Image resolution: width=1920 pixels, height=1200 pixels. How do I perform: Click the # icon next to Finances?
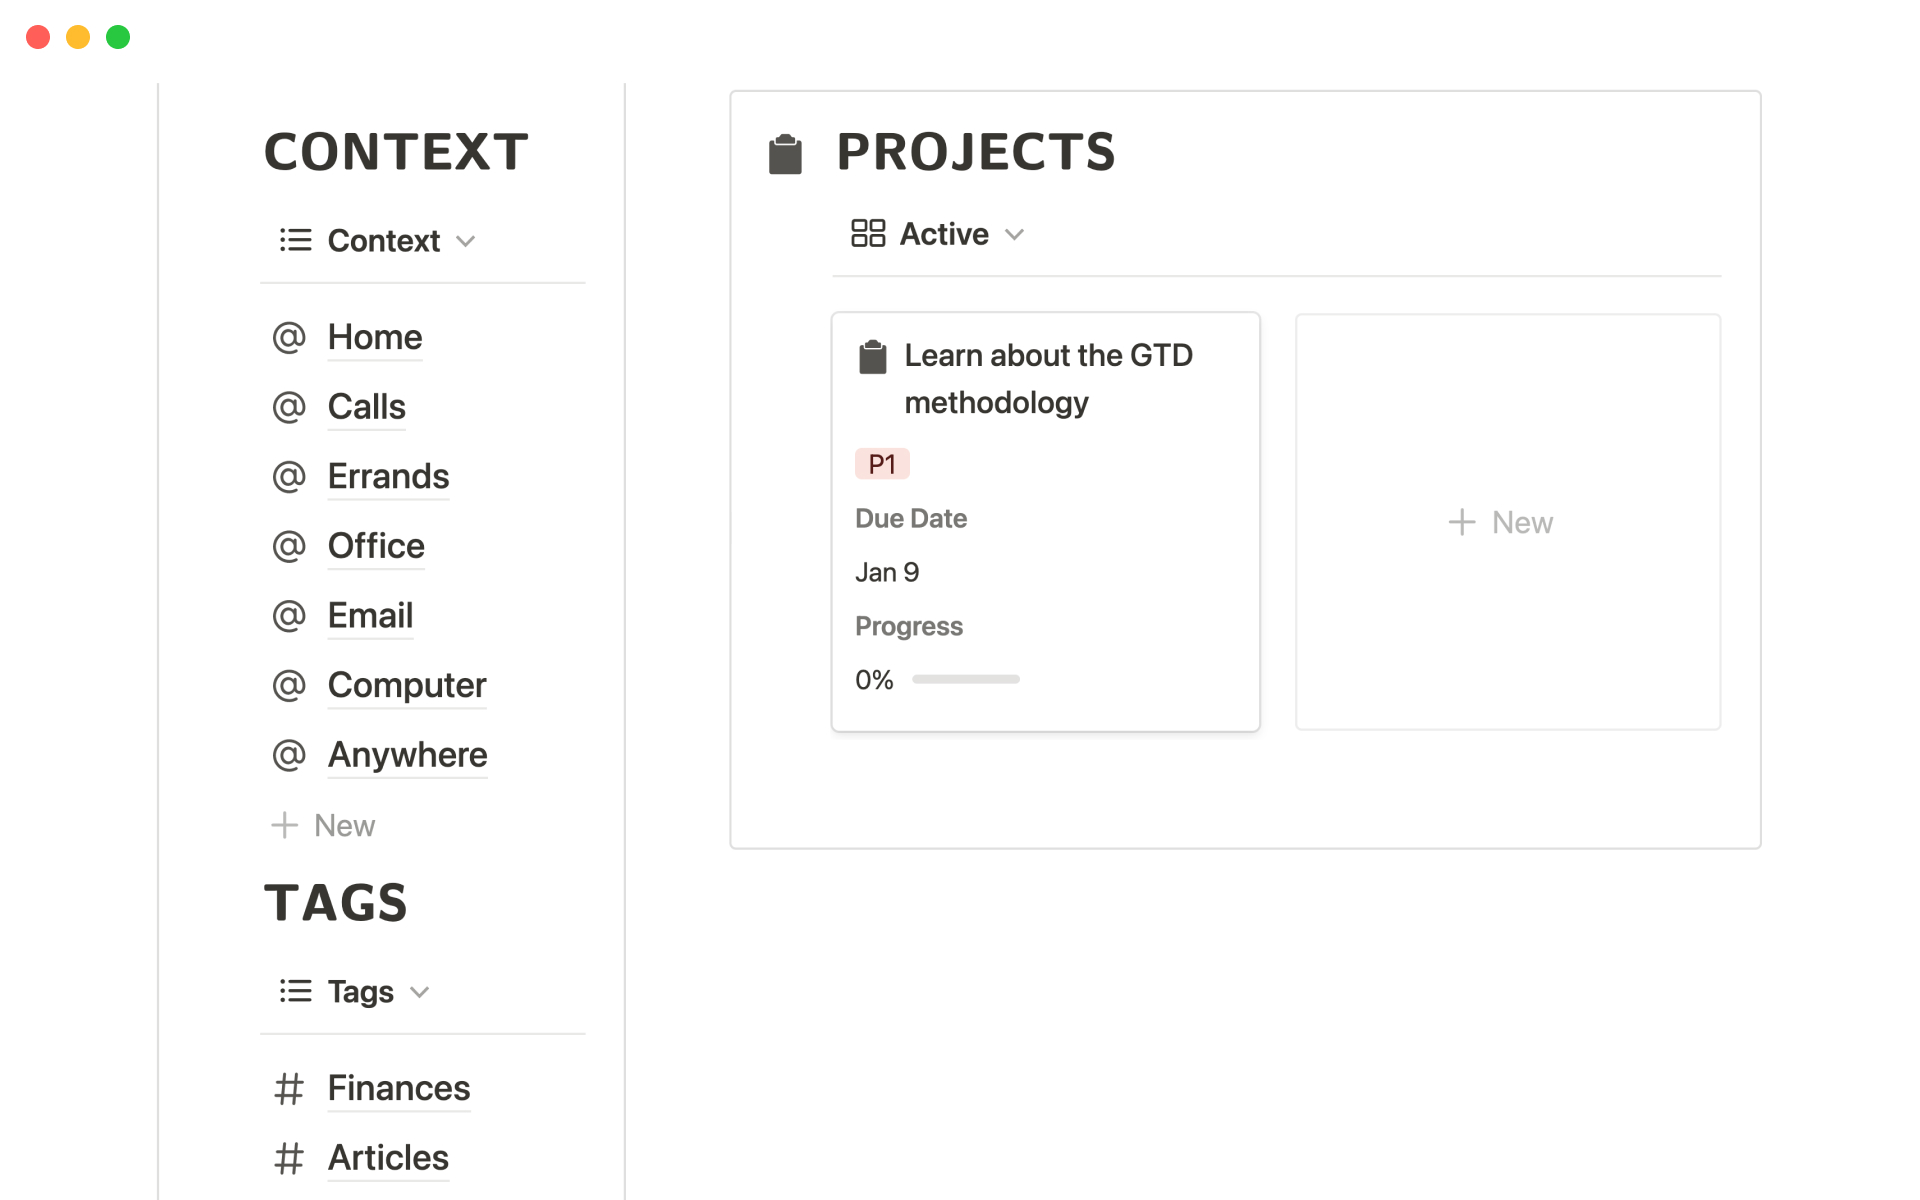coord(289,1088)
